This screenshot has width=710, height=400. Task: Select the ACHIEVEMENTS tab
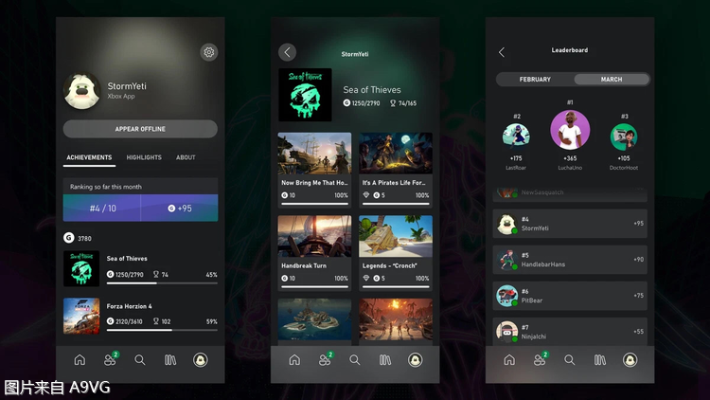[x=89, y=157]
